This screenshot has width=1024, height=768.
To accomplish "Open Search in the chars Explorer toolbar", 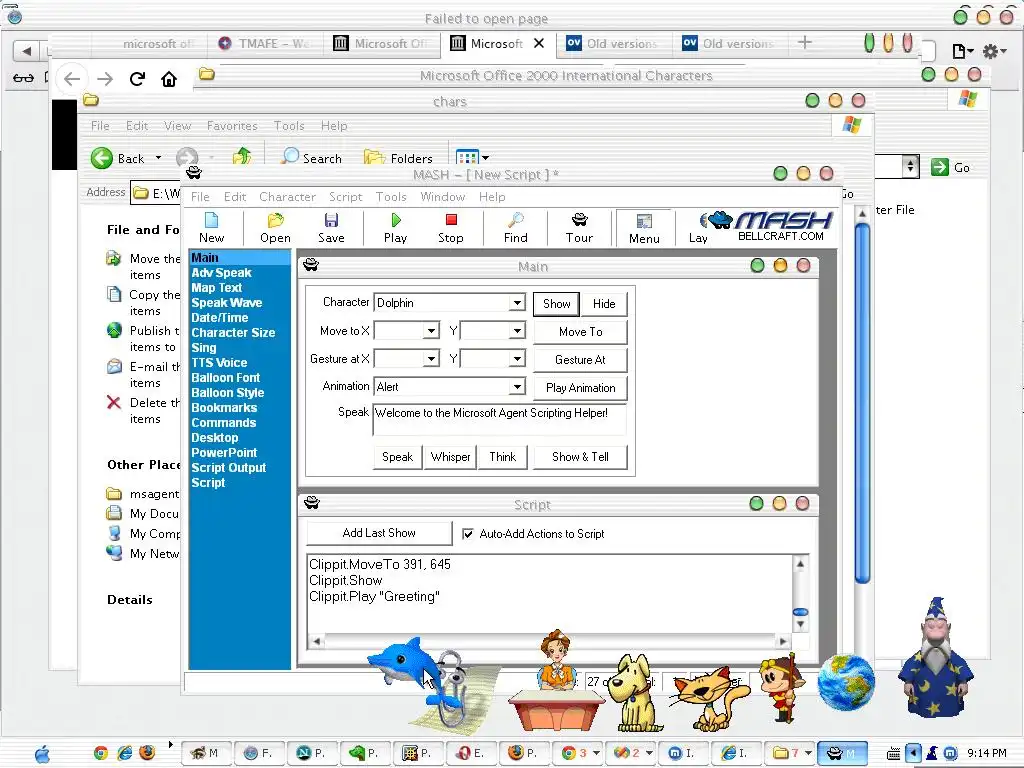I will [x=312, y=157].
